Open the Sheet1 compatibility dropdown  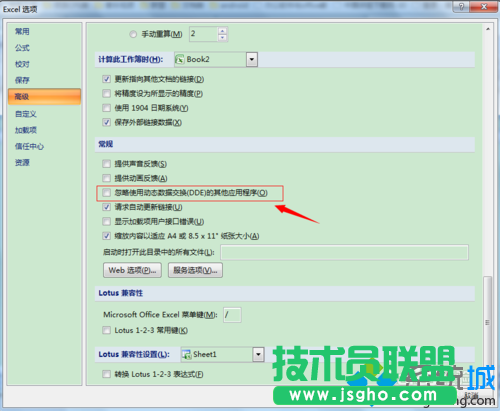[x=258, y=355]
